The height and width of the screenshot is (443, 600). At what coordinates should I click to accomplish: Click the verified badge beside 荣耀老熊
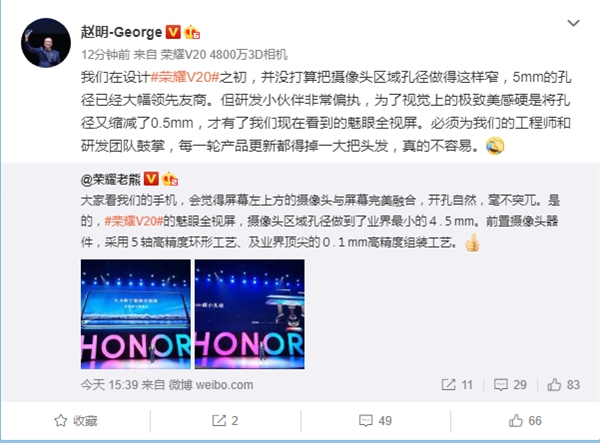(x=152, y=179)
